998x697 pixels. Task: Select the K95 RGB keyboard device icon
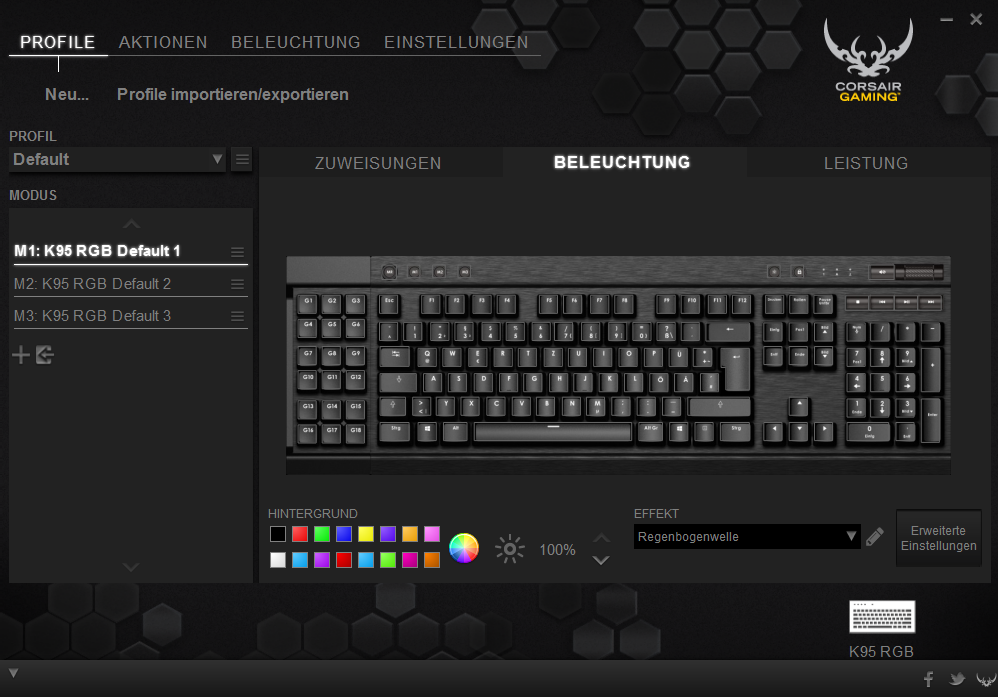pos(882,616)
